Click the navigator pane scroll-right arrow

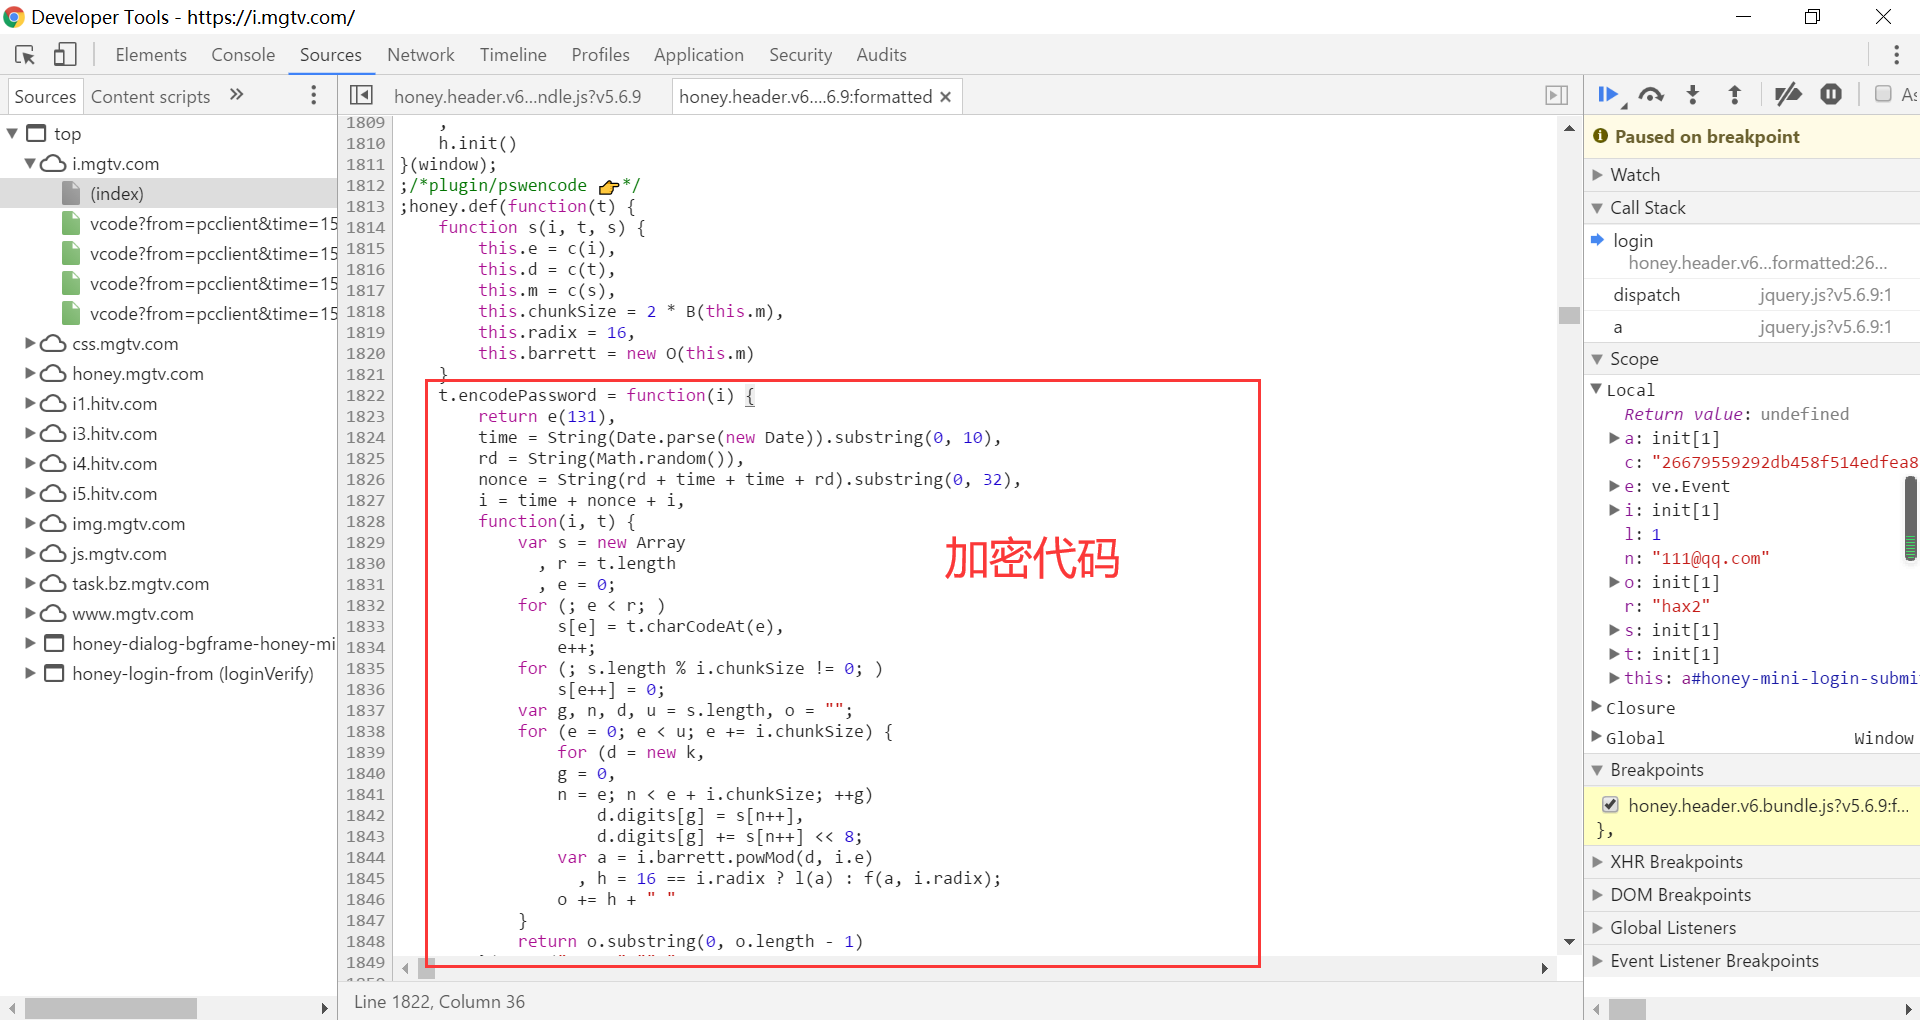click(324, 1009)
